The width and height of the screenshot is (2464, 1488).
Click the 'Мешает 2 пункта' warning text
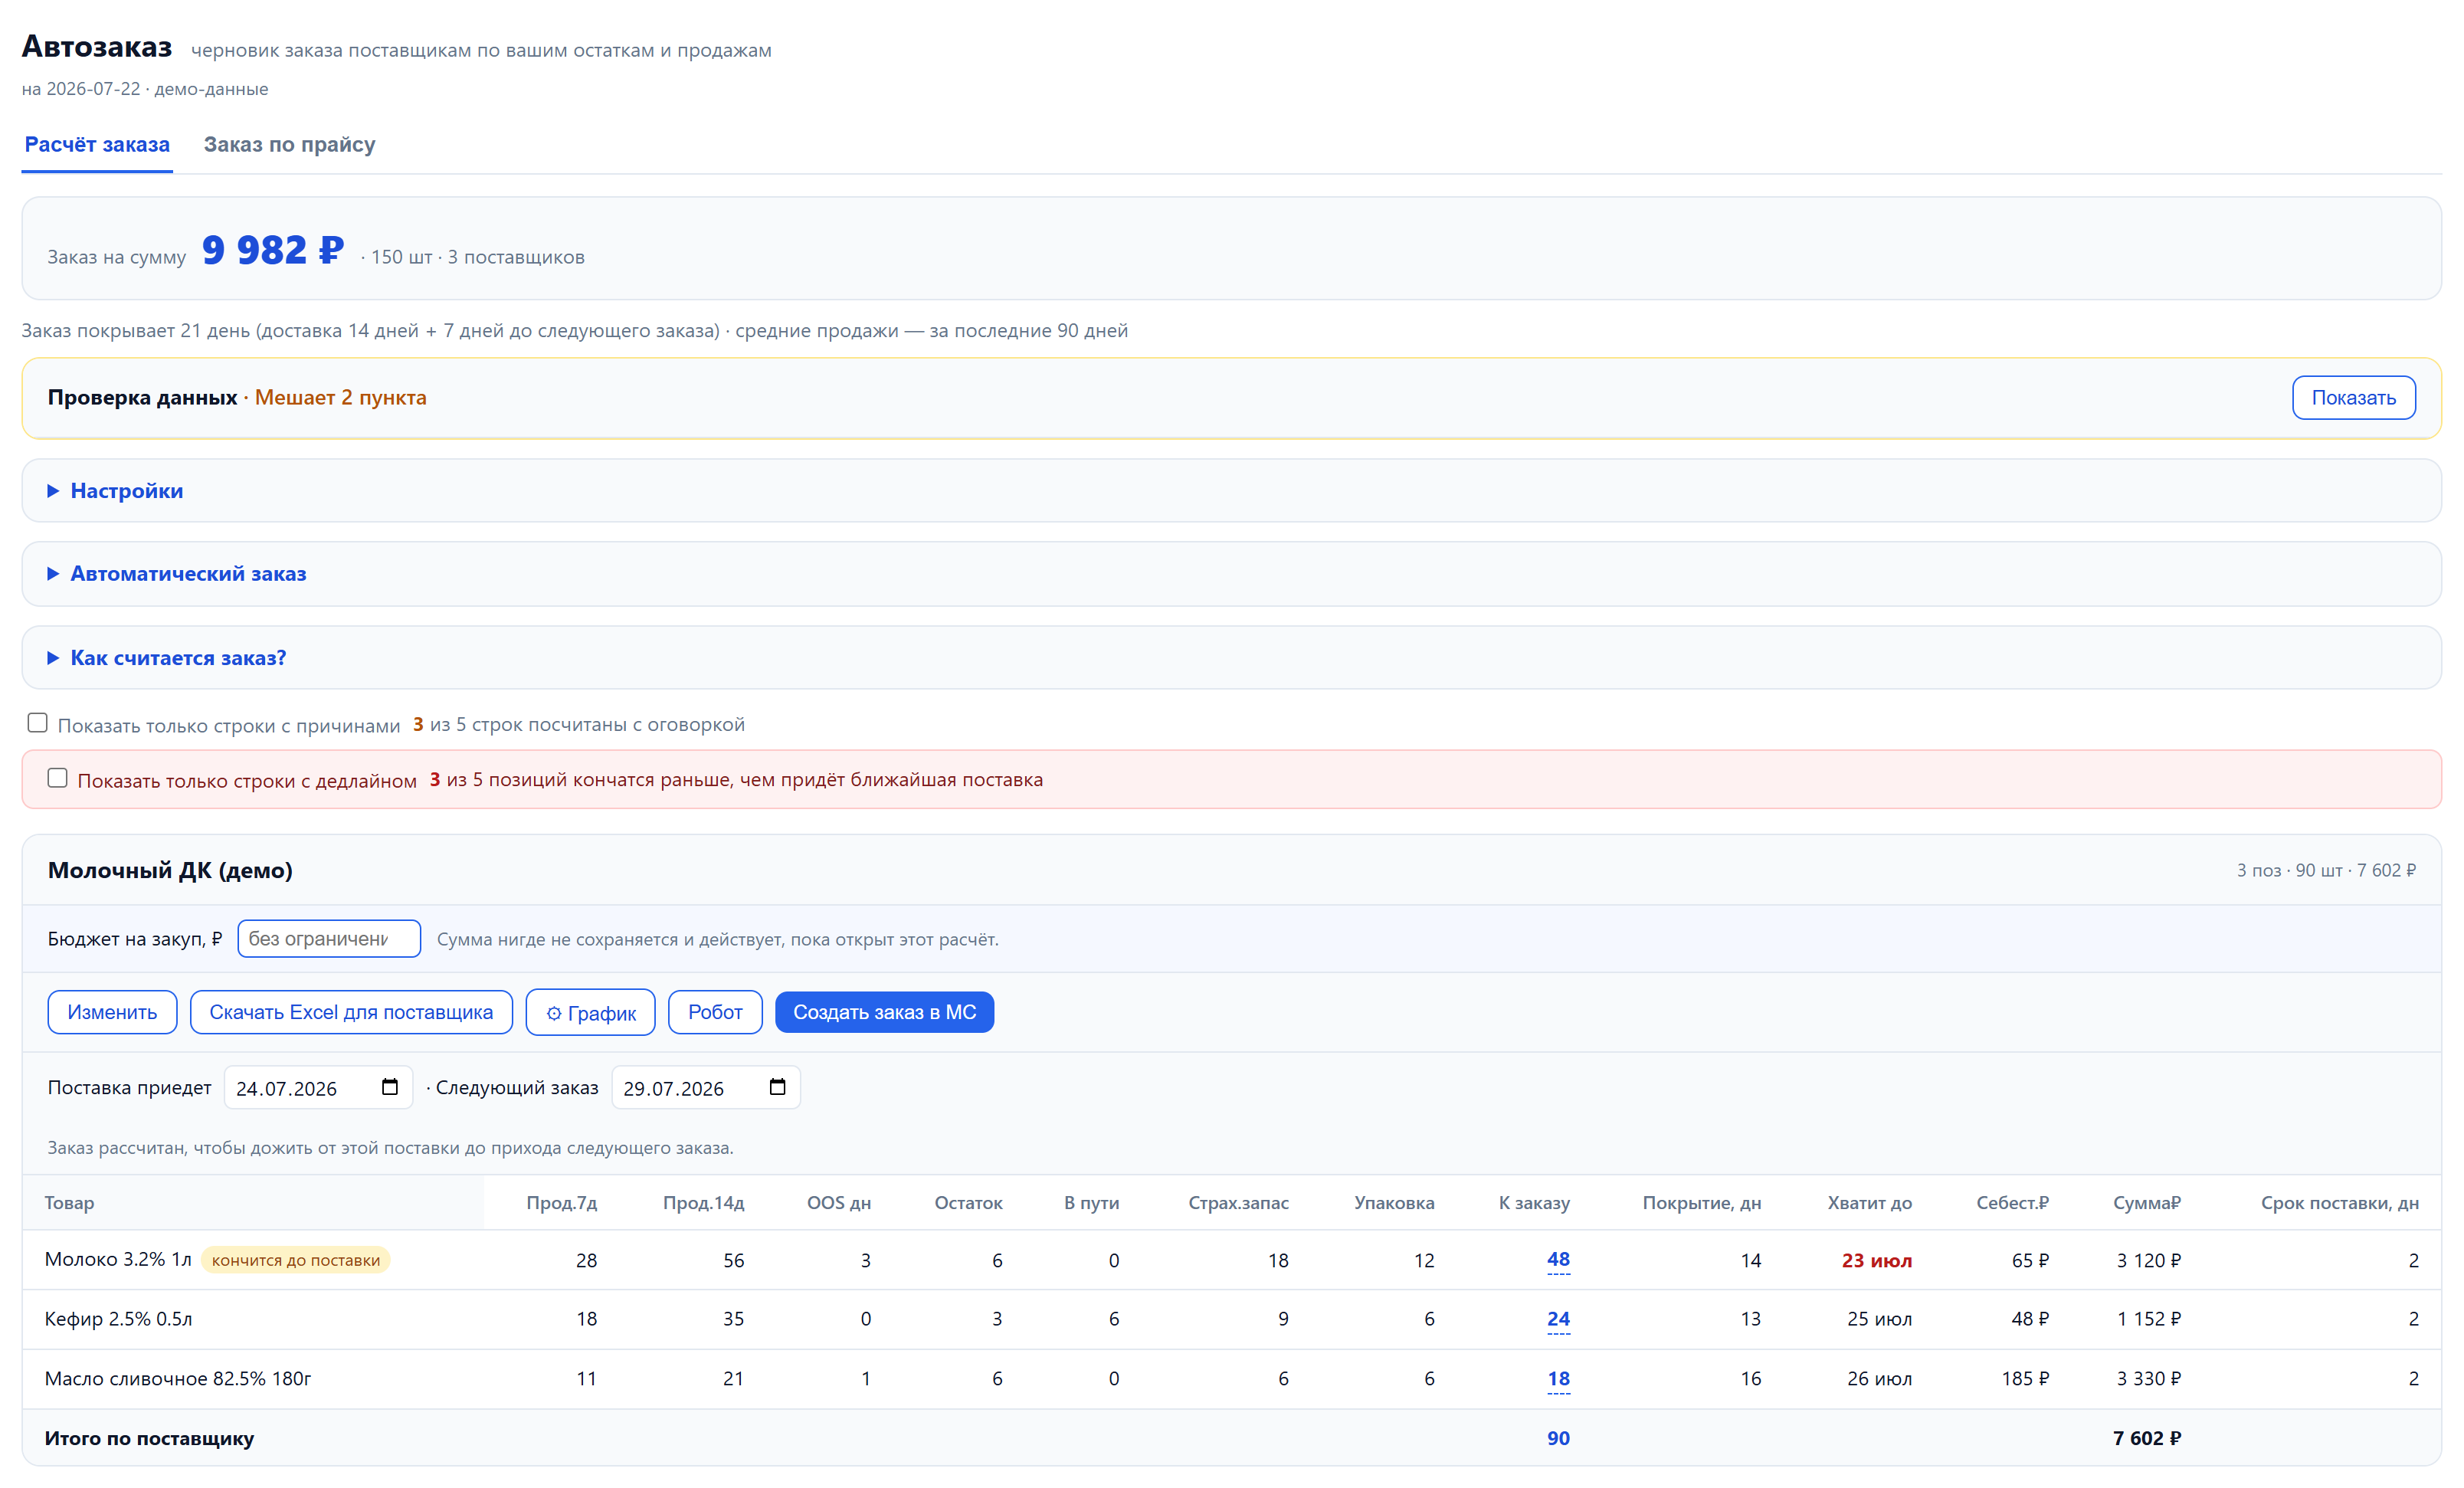pyautogui.click(x=340, y=397)
